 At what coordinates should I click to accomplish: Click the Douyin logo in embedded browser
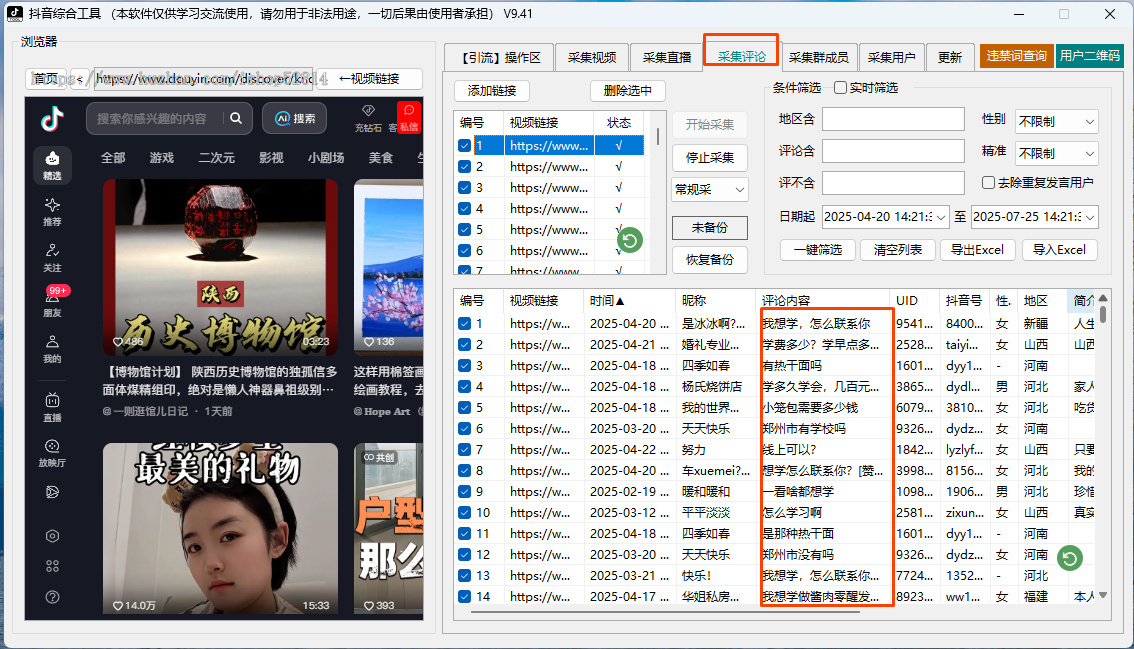tap(52, 119)
